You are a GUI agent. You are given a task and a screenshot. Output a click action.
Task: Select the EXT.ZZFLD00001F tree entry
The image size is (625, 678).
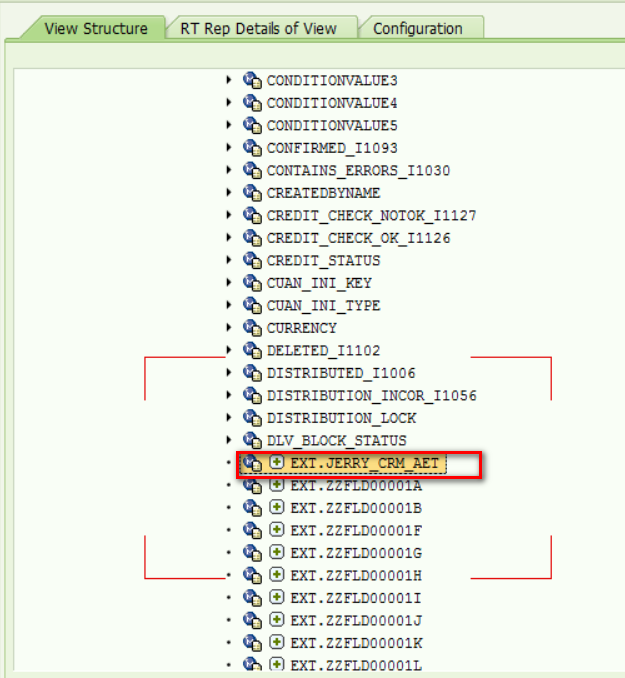click(x=356, y=531)
